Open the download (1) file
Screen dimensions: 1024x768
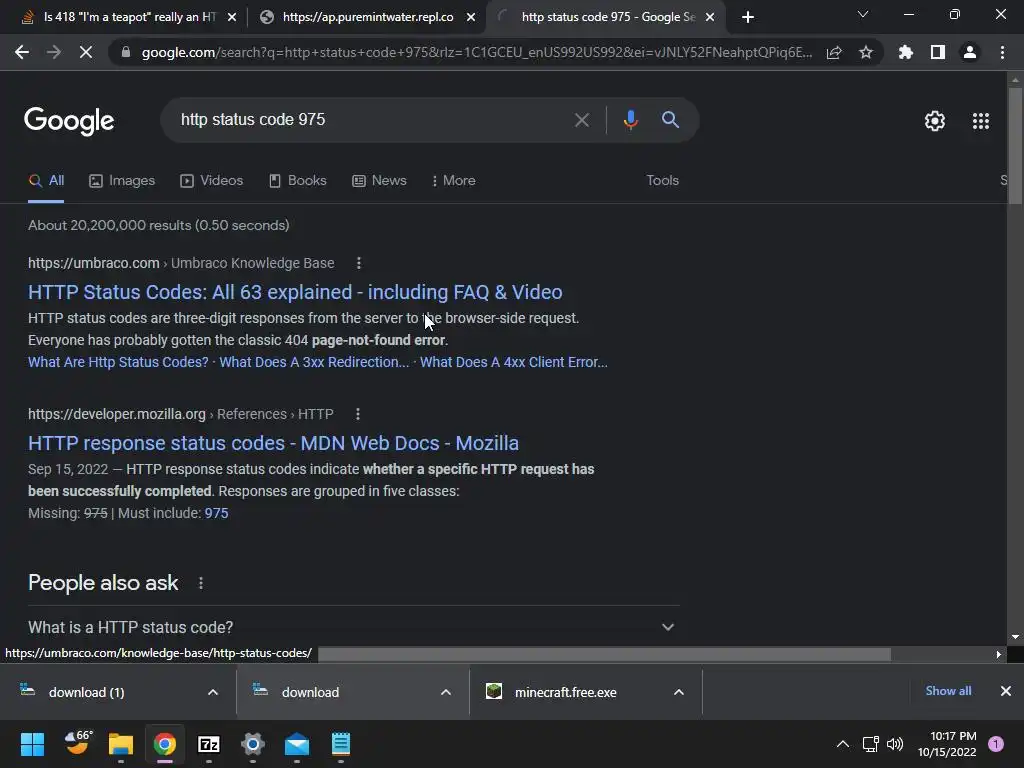click(x=86, y=692)
